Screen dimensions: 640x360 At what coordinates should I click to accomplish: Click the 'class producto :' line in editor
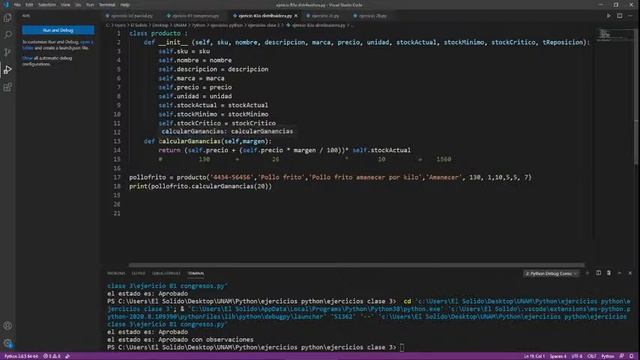pyautogui.click(x=158, y=33)
